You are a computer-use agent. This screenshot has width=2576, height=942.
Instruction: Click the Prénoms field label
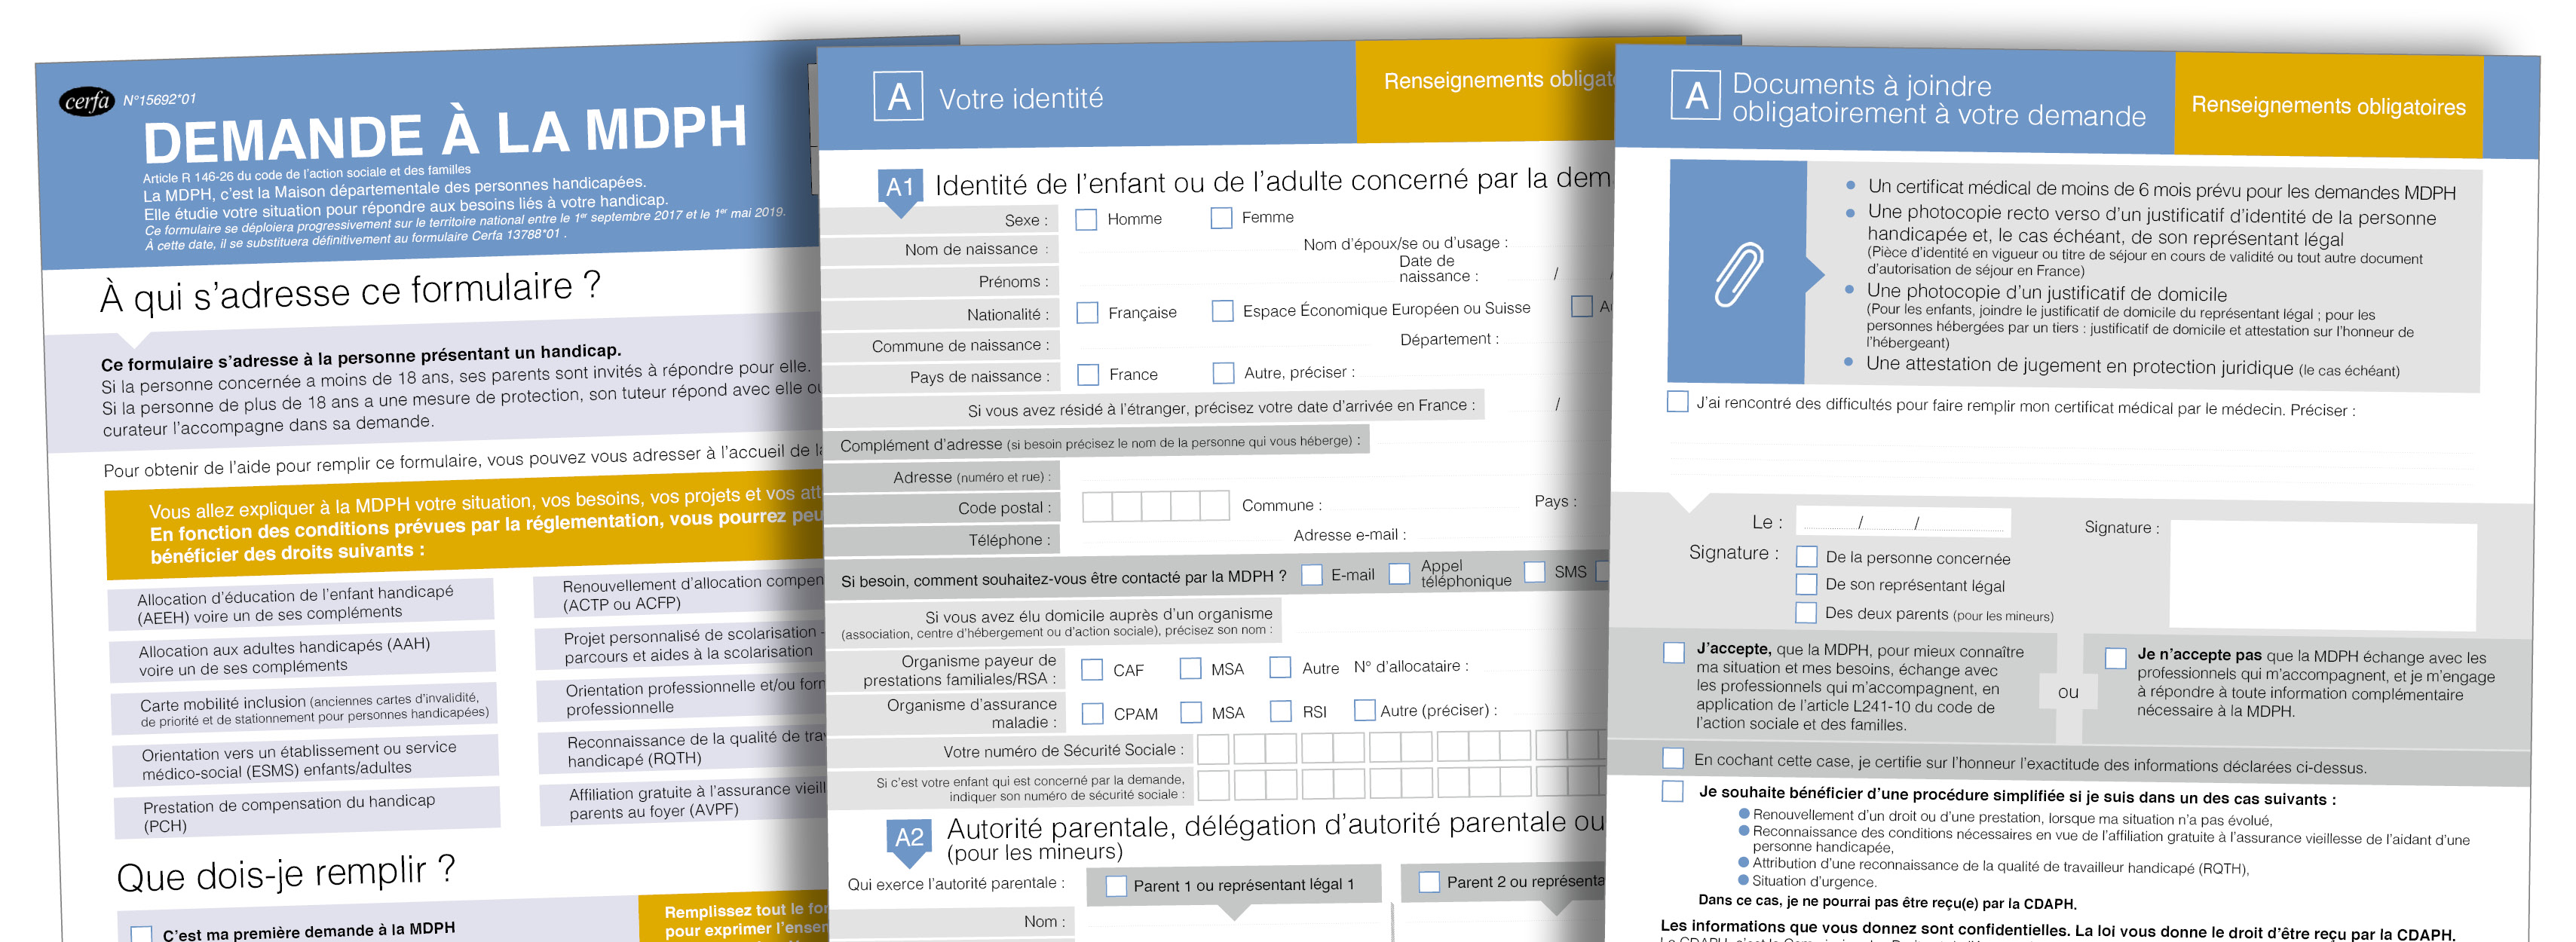tap(1013, 282)
